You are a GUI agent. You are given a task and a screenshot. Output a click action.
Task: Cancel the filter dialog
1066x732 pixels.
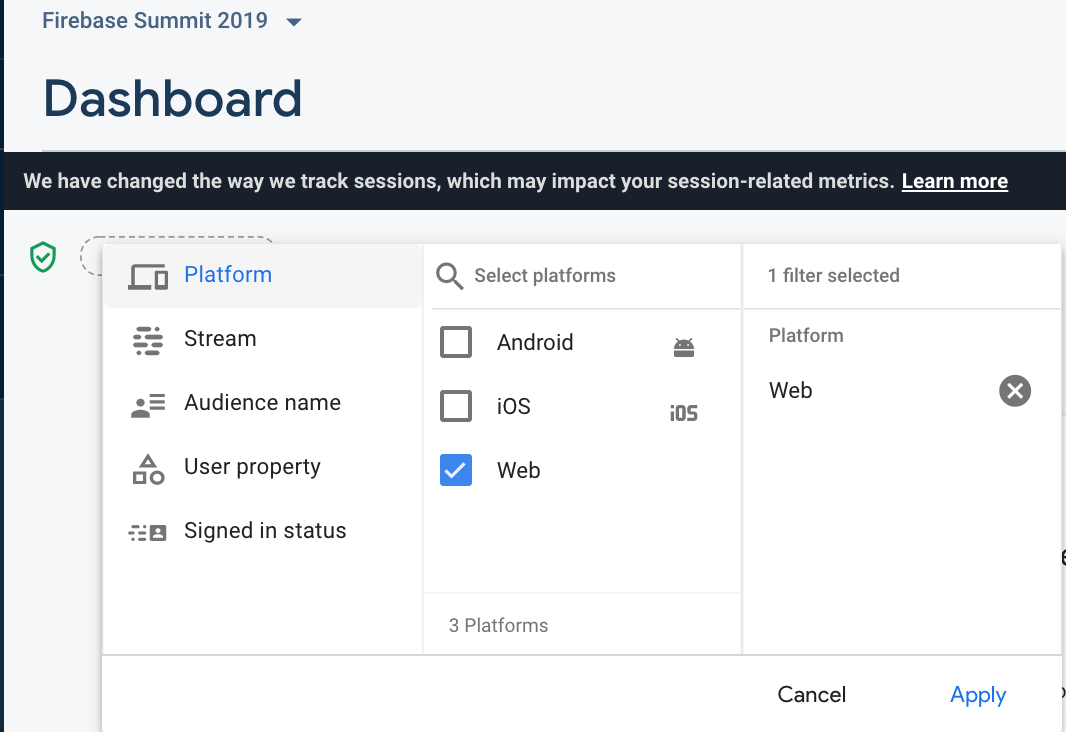tap(812, 695)
